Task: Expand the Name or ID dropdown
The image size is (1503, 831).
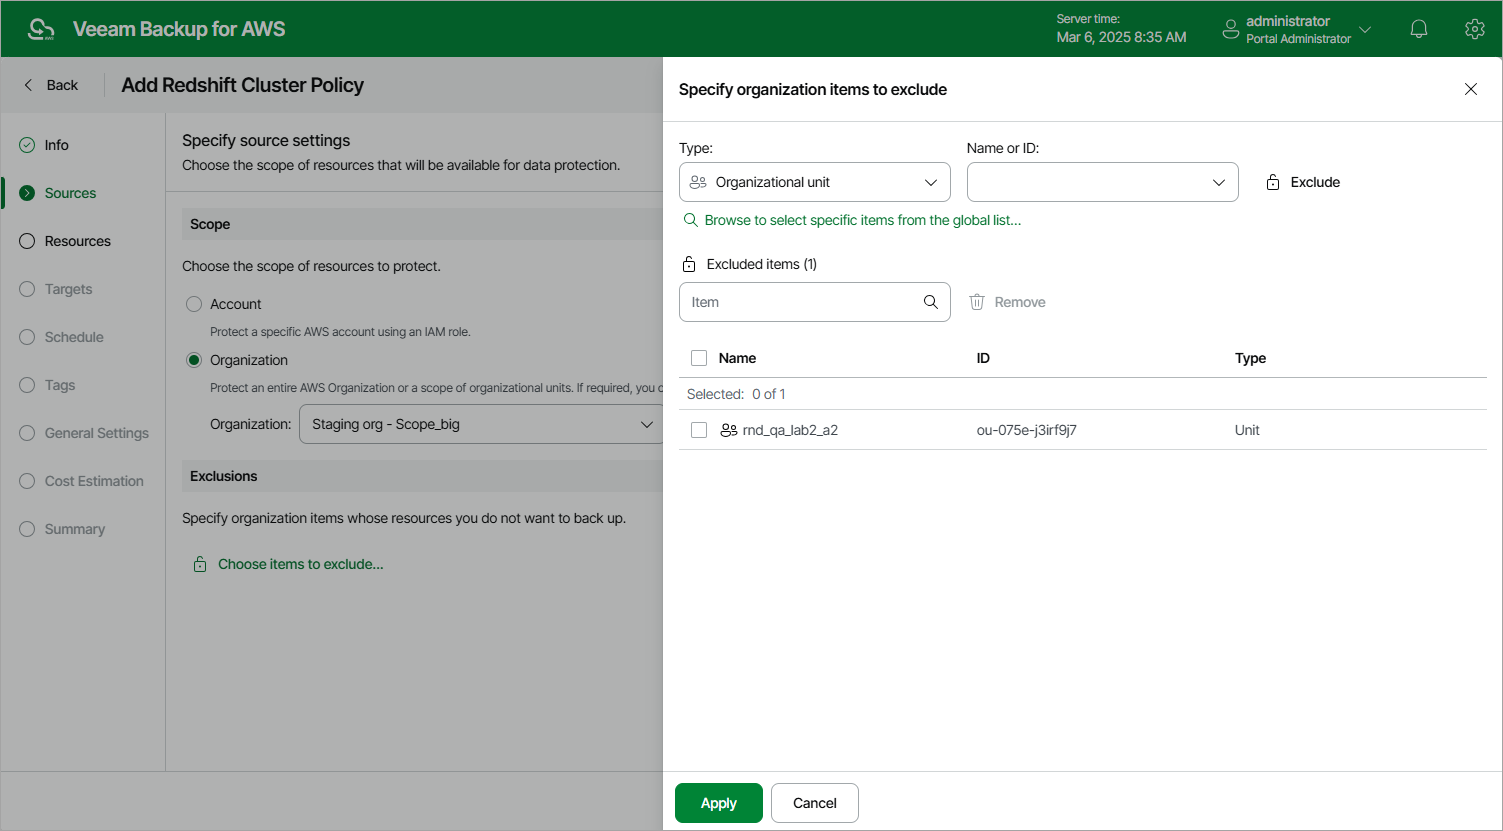Action: tap(1102, 182)
